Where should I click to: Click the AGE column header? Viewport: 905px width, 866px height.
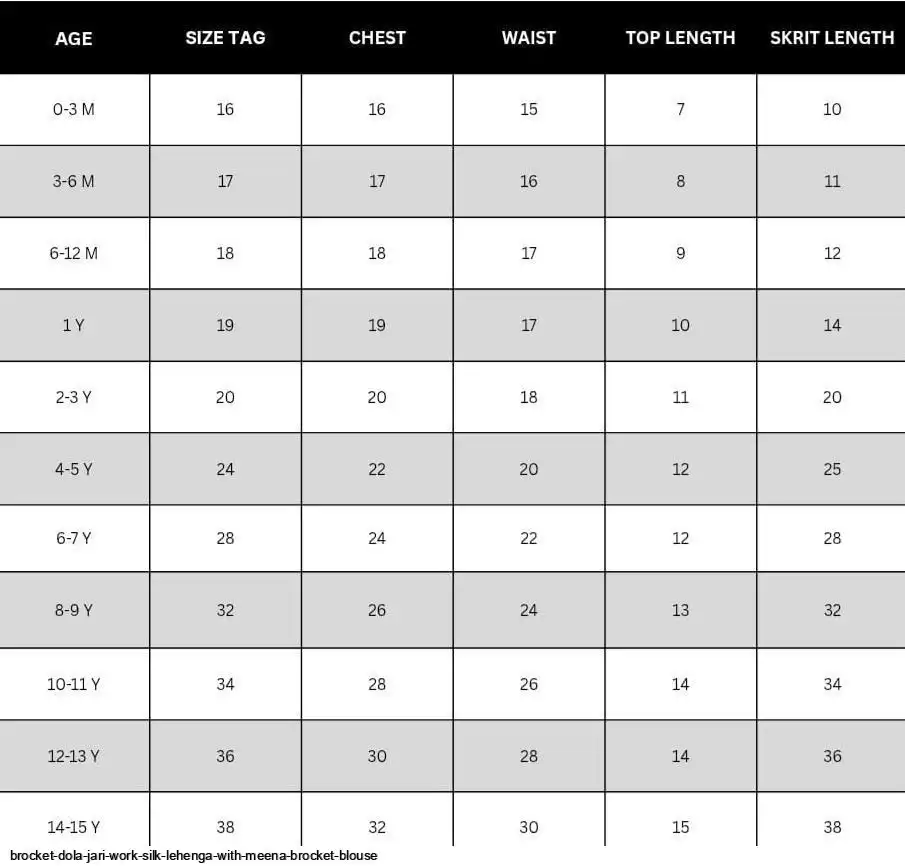pos(74,38)
